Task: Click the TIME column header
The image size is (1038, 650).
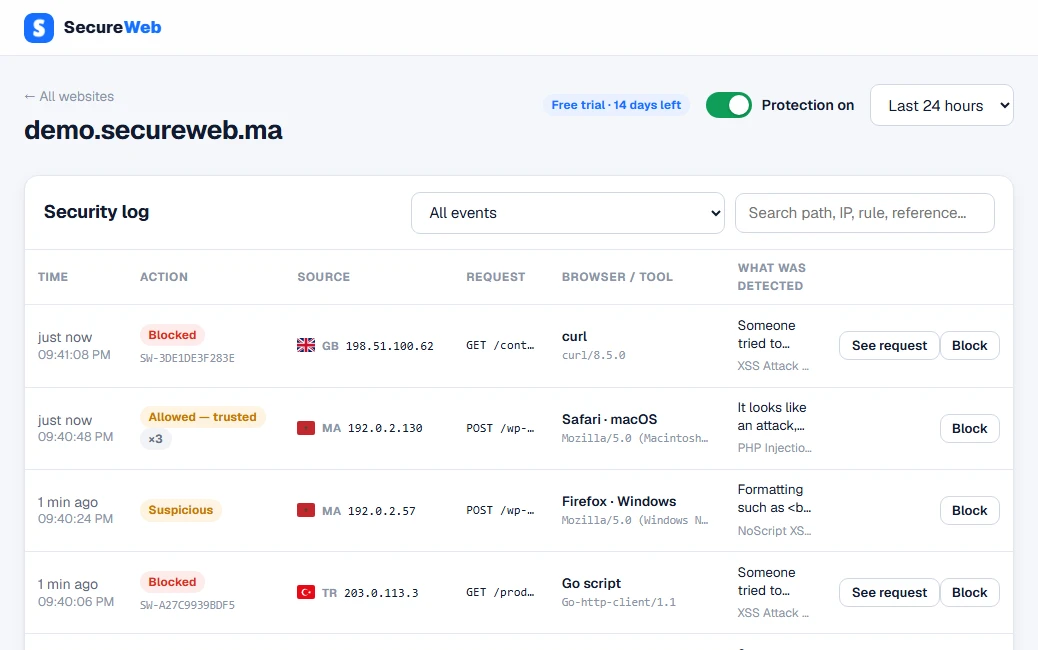Action: click(53, 277)
